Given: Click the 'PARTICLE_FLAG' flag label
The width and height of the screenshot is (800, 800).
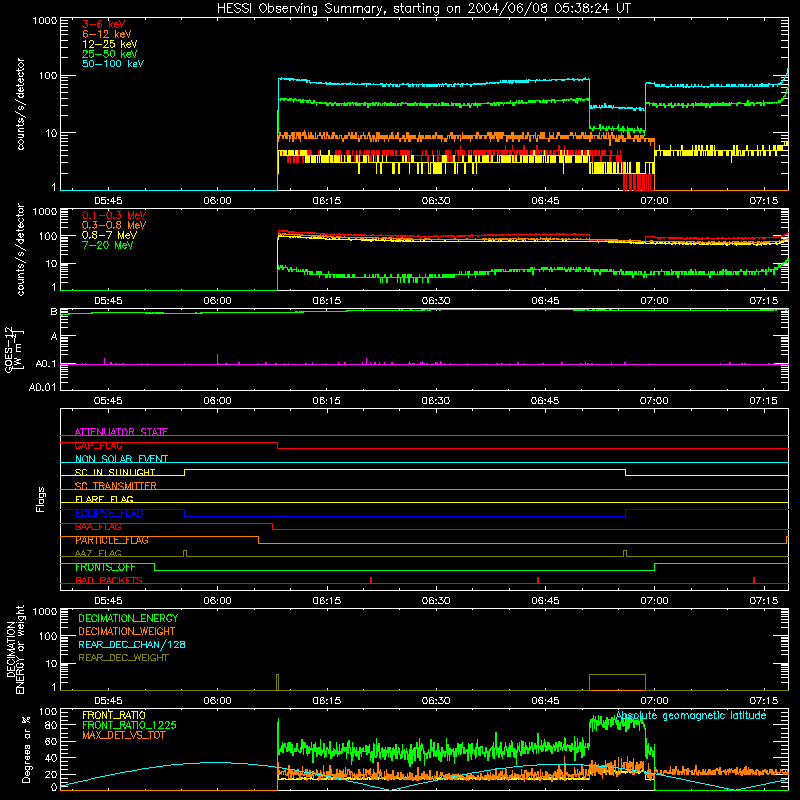Looking at the screenshot, I should coord(112,540).
